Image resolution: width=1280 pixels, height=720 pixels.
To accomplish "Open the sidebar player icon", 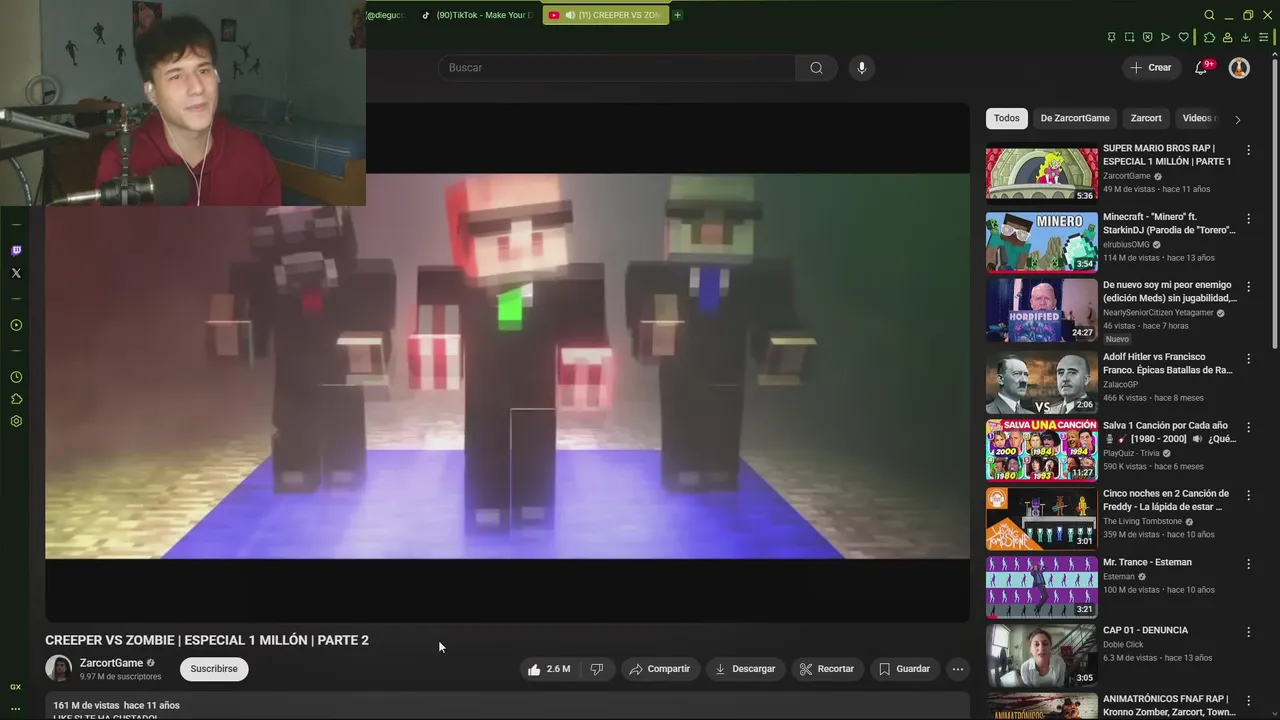I will pos(16,325).
